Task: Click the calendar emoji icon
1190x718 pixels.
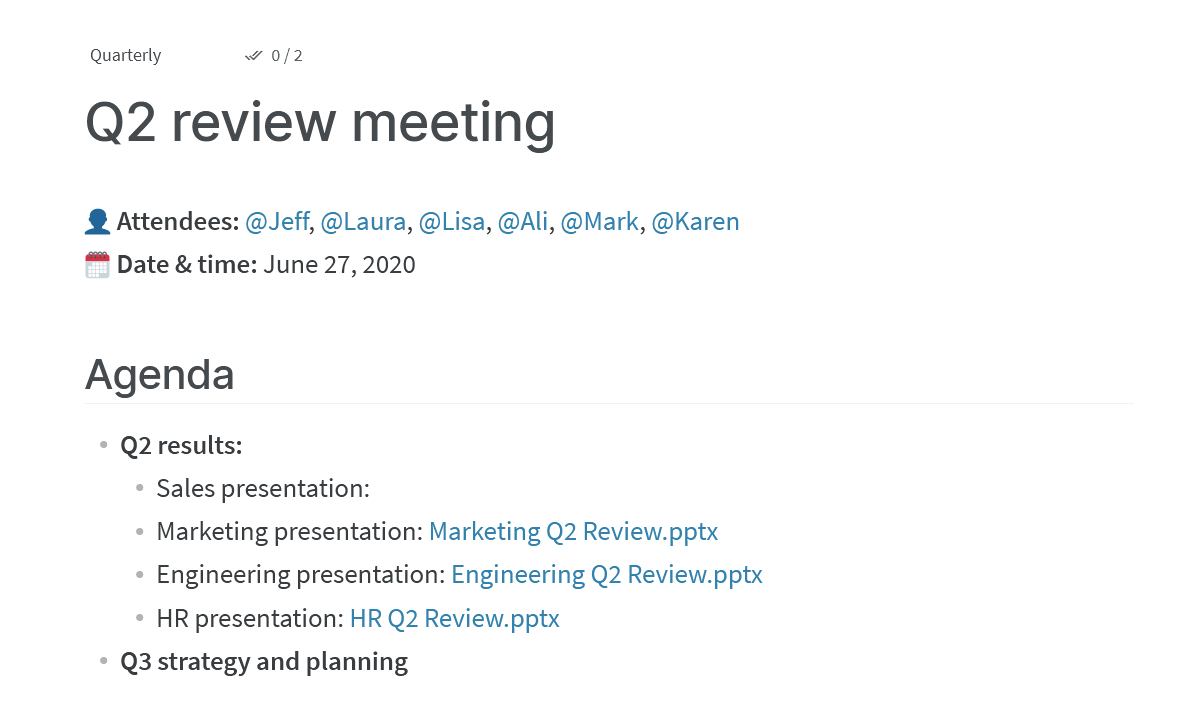Action: (x=97, y=265)
